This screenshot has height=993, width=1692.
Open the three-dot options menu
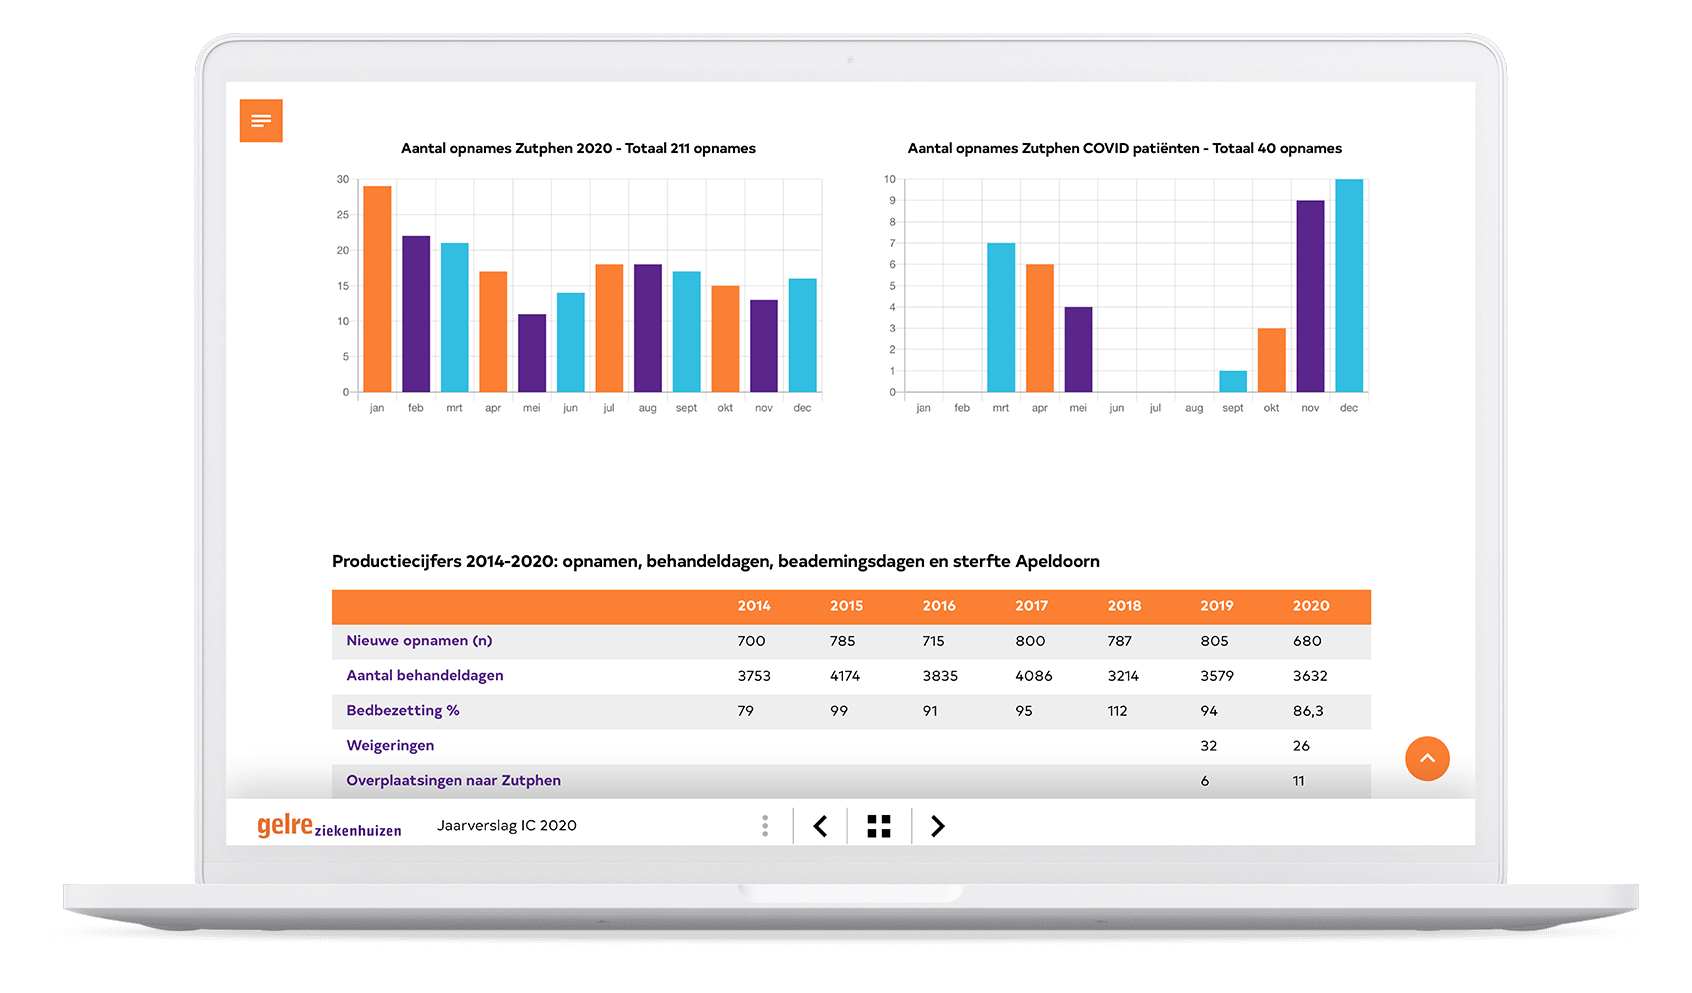click(x=765, y=826)
